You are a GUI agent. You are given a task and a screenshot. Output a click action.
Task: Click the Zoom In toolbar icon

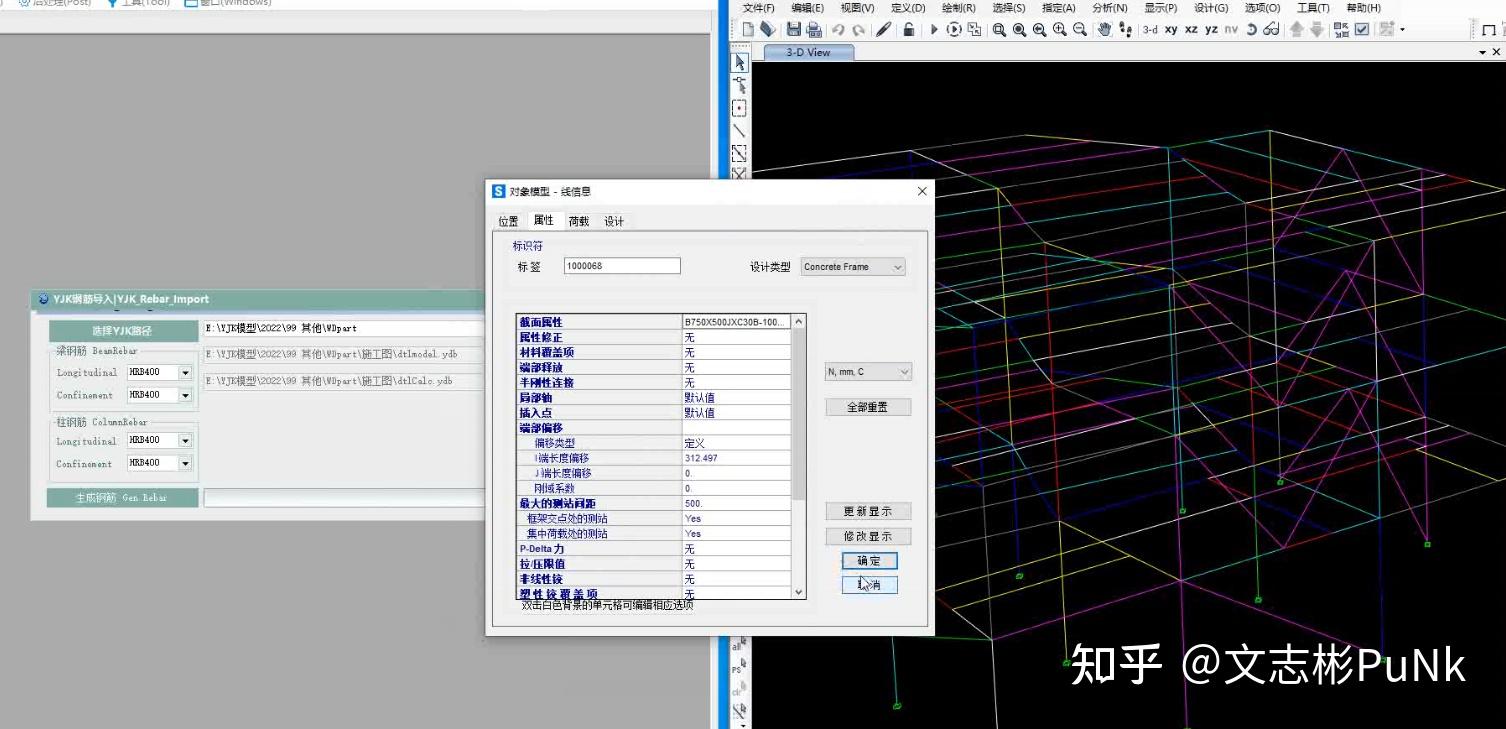1059,29
